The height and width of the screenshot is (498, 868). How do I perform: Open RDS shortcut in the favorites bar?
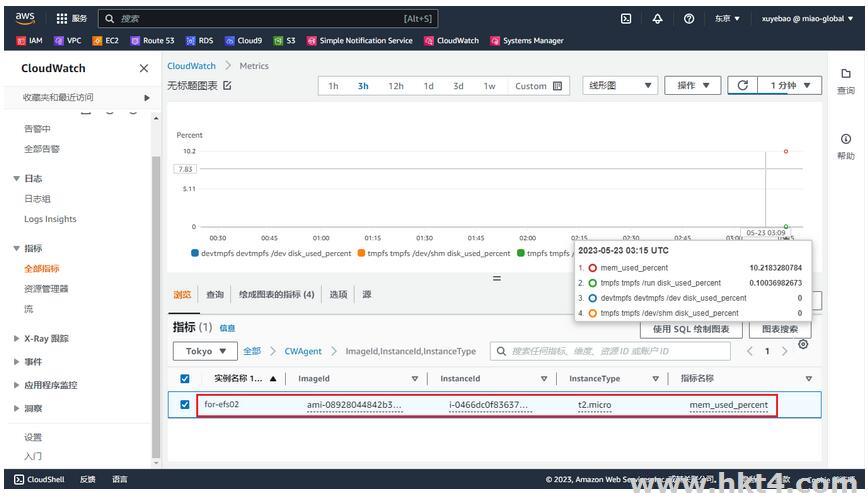(199, 40)
